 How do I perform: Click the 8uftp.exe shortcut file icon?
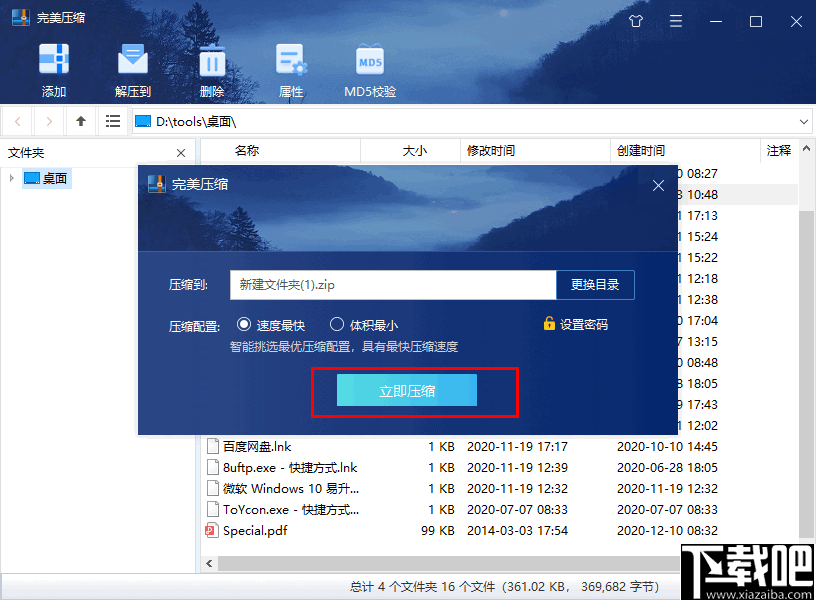pos(212,467)
